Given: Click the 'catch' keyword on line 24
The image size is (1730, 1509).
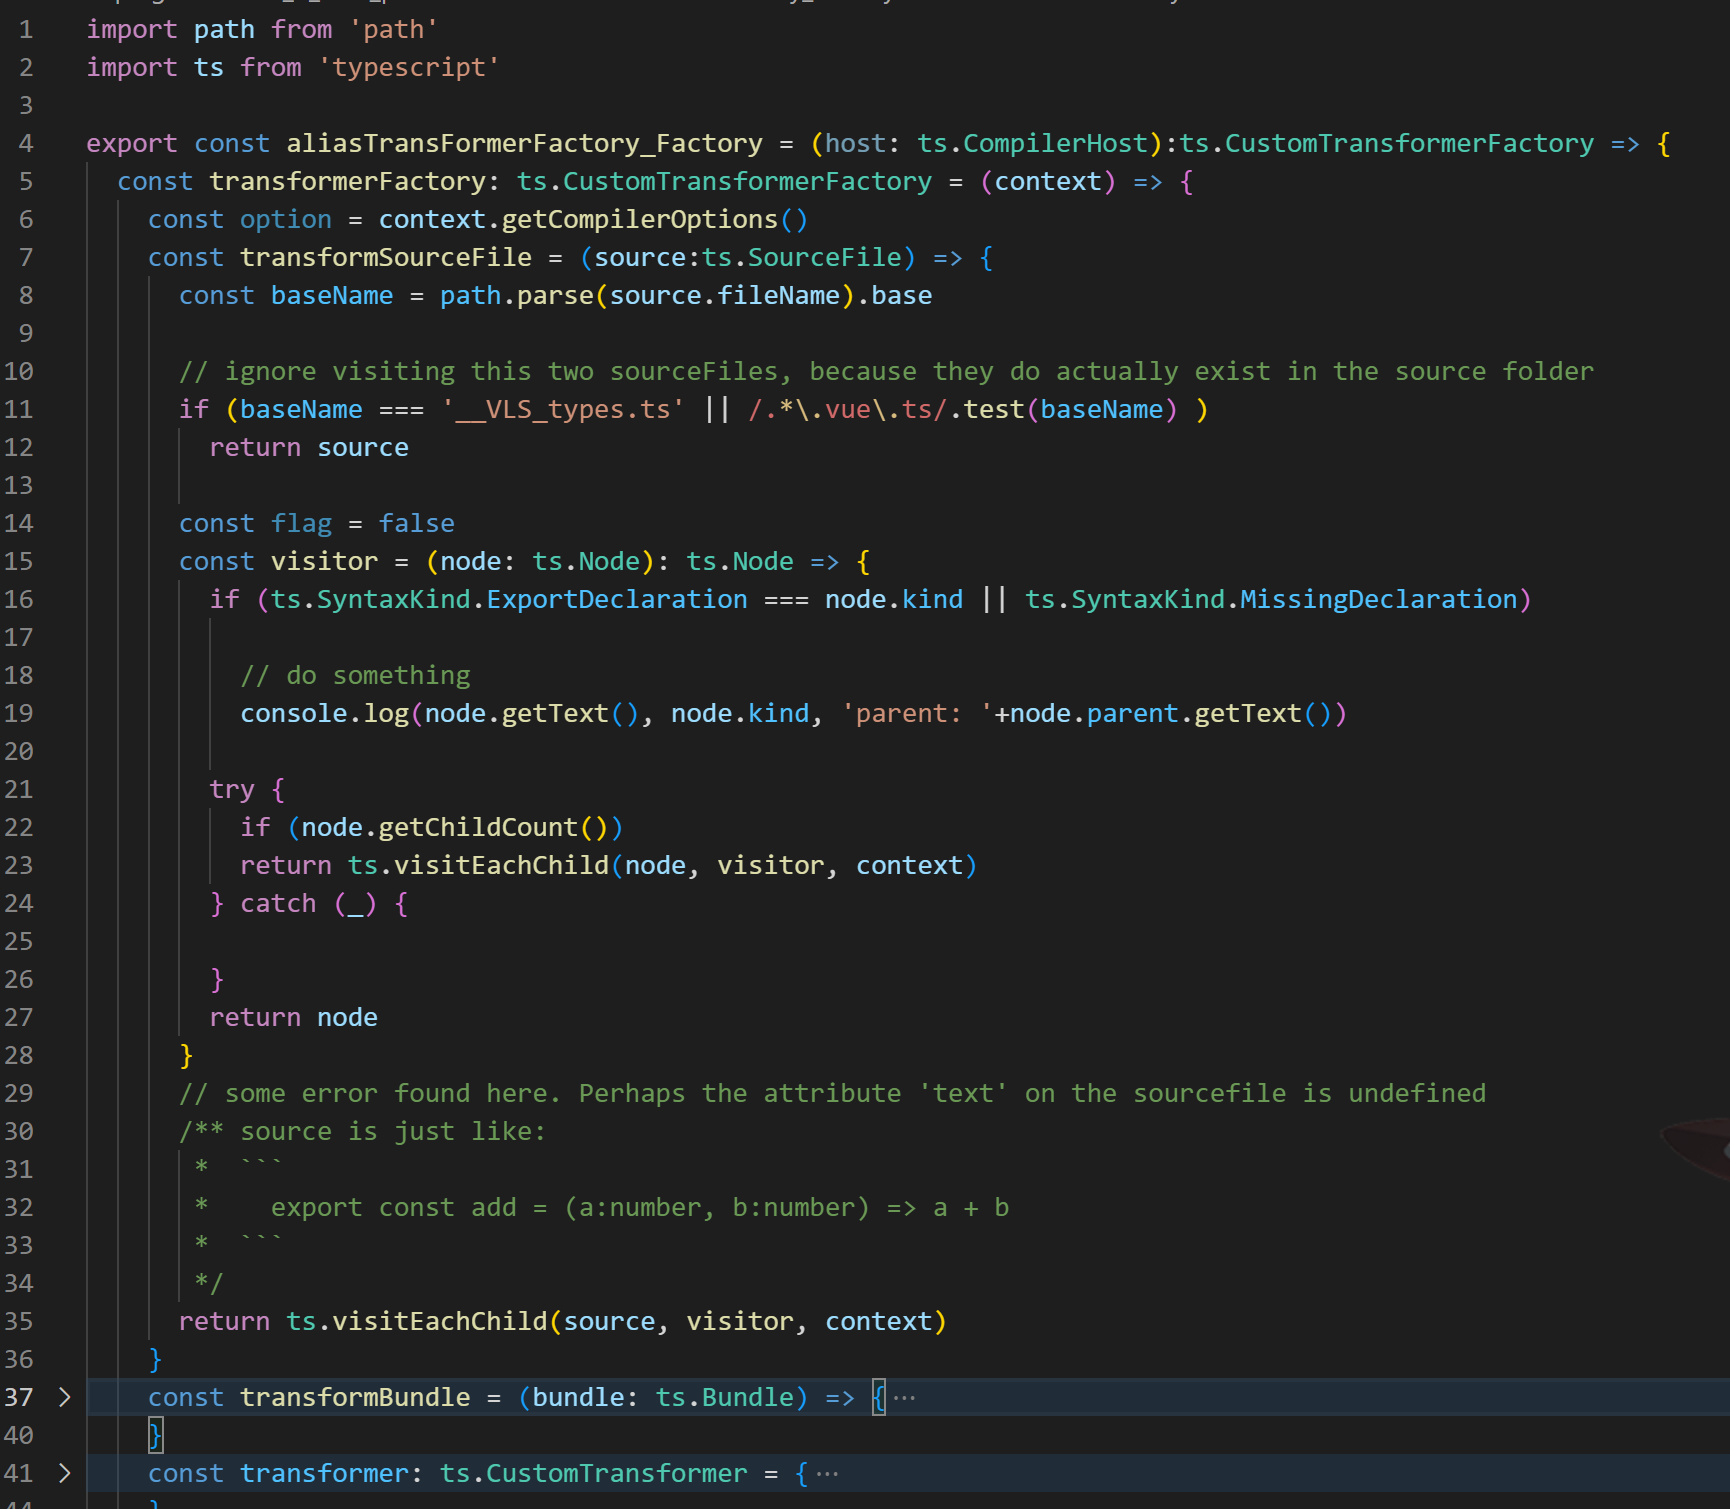Looking at the screenshot, I should (278, 903).
